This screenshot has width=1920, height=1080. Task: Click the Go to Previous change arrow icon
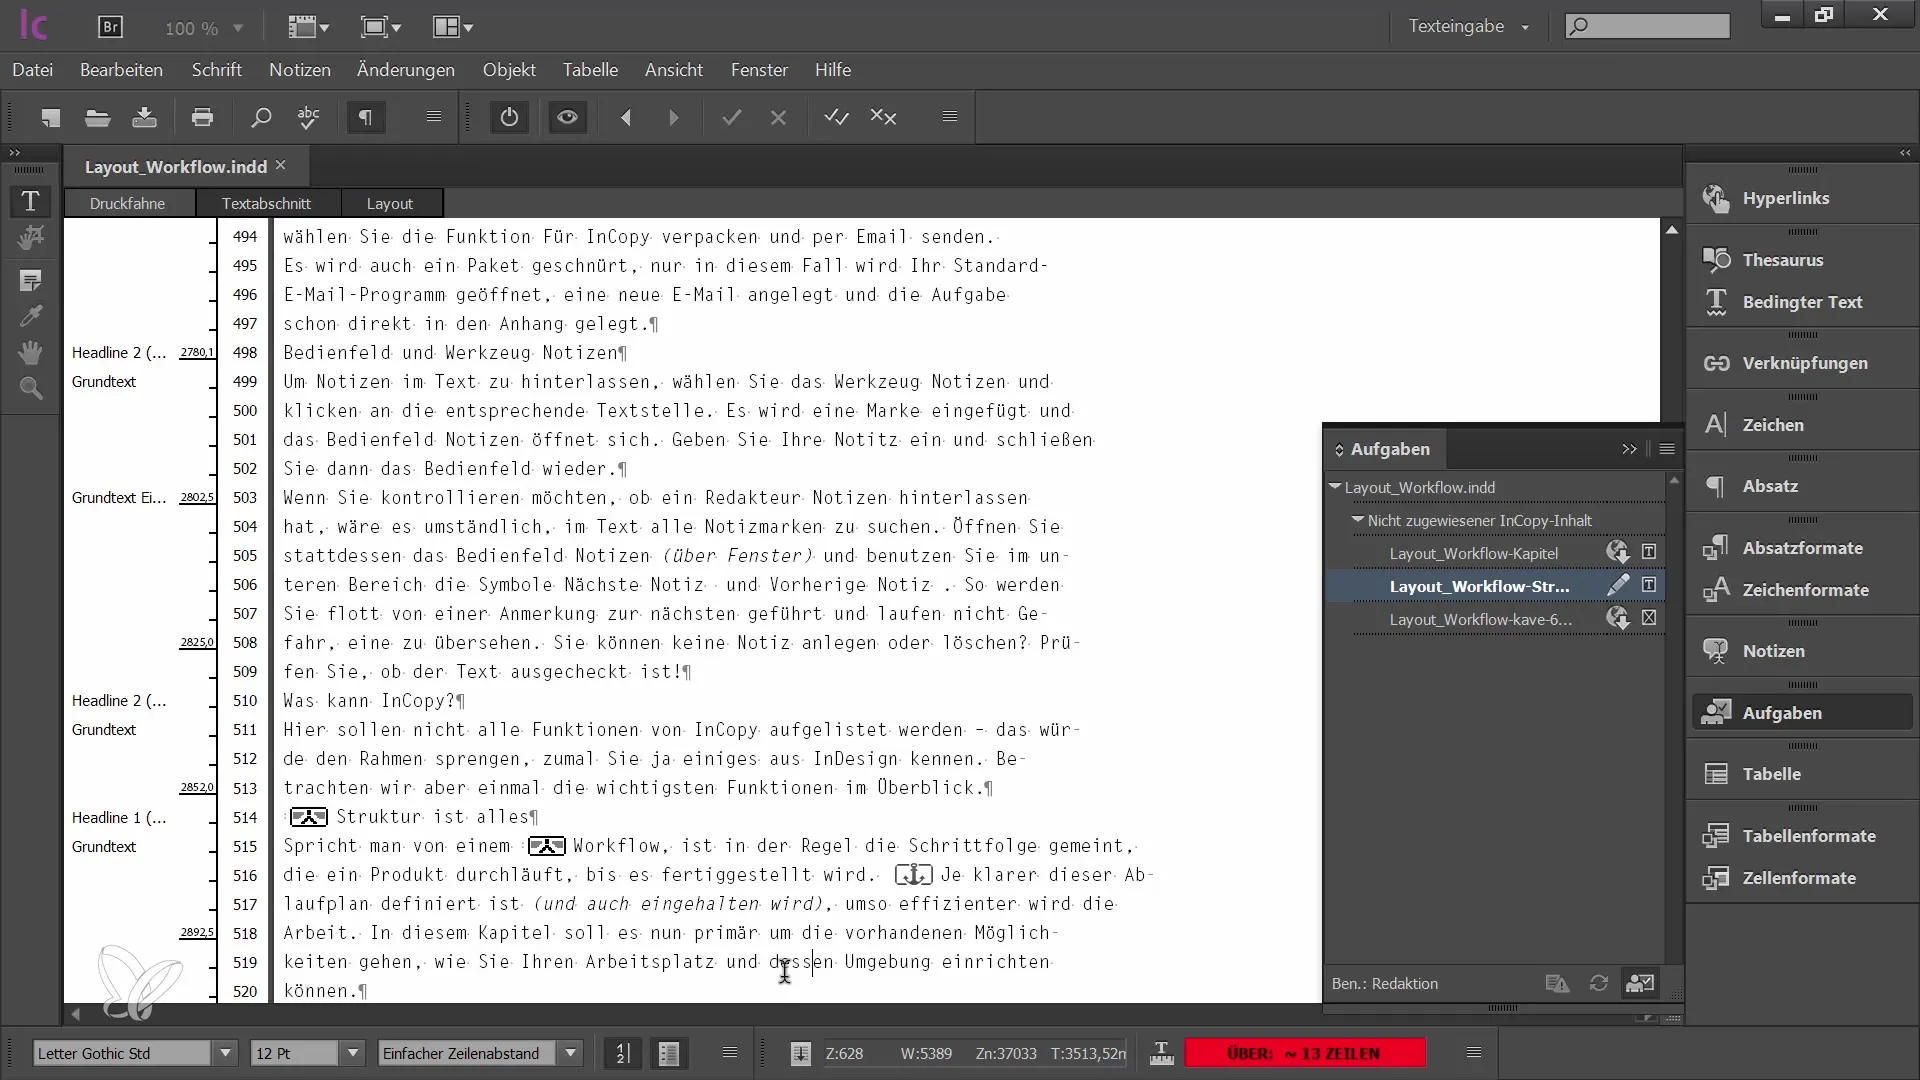(626, 117)
